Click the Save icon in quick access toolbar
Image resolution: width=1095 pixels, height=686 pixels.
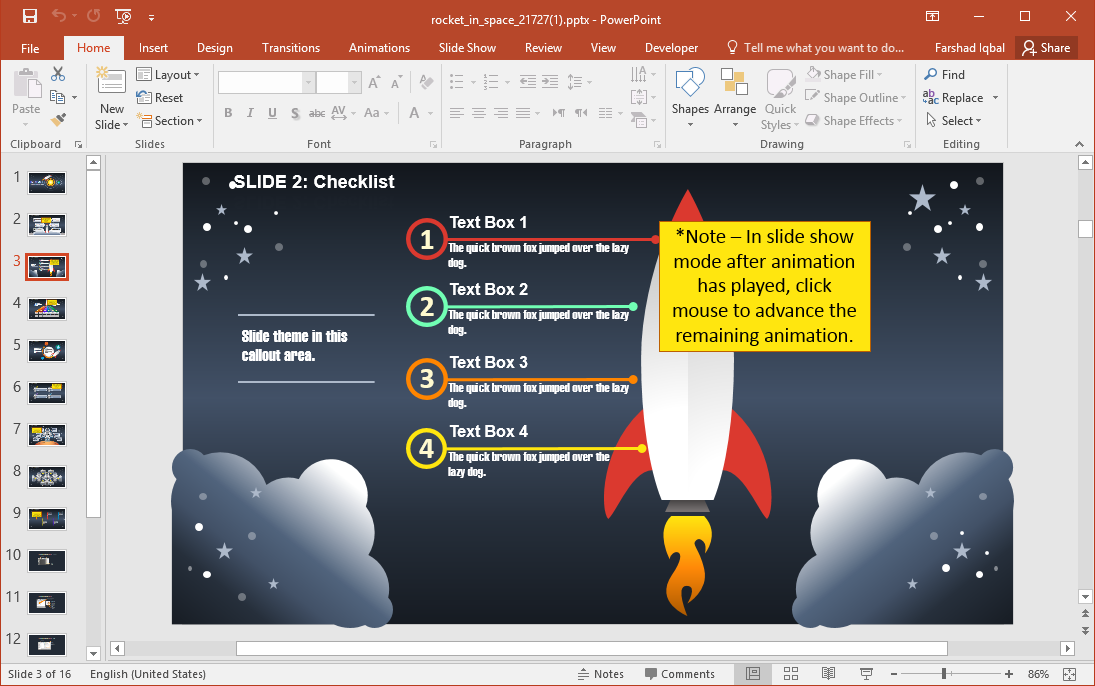coord(30,16)
